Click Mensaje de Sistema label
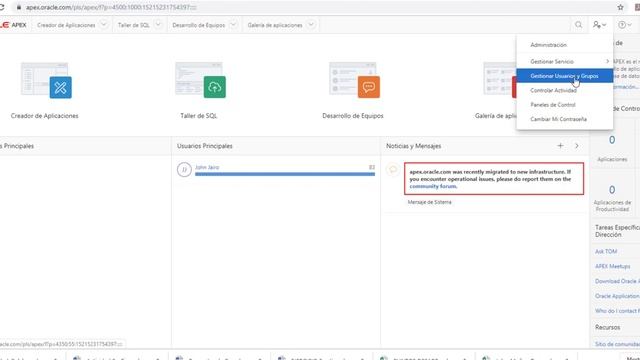Image resolution: width=640 pixels, height=360 pixels. (x=429, y=202)
